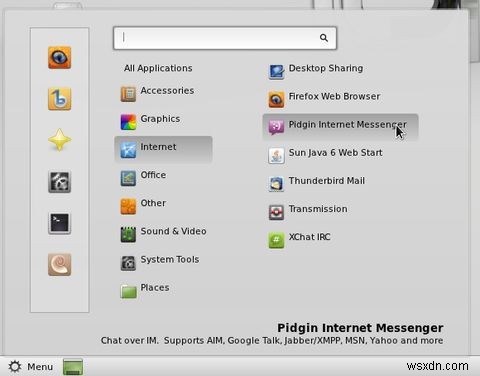
Task: Launch Transmission by its label
Action: (318, 209)
